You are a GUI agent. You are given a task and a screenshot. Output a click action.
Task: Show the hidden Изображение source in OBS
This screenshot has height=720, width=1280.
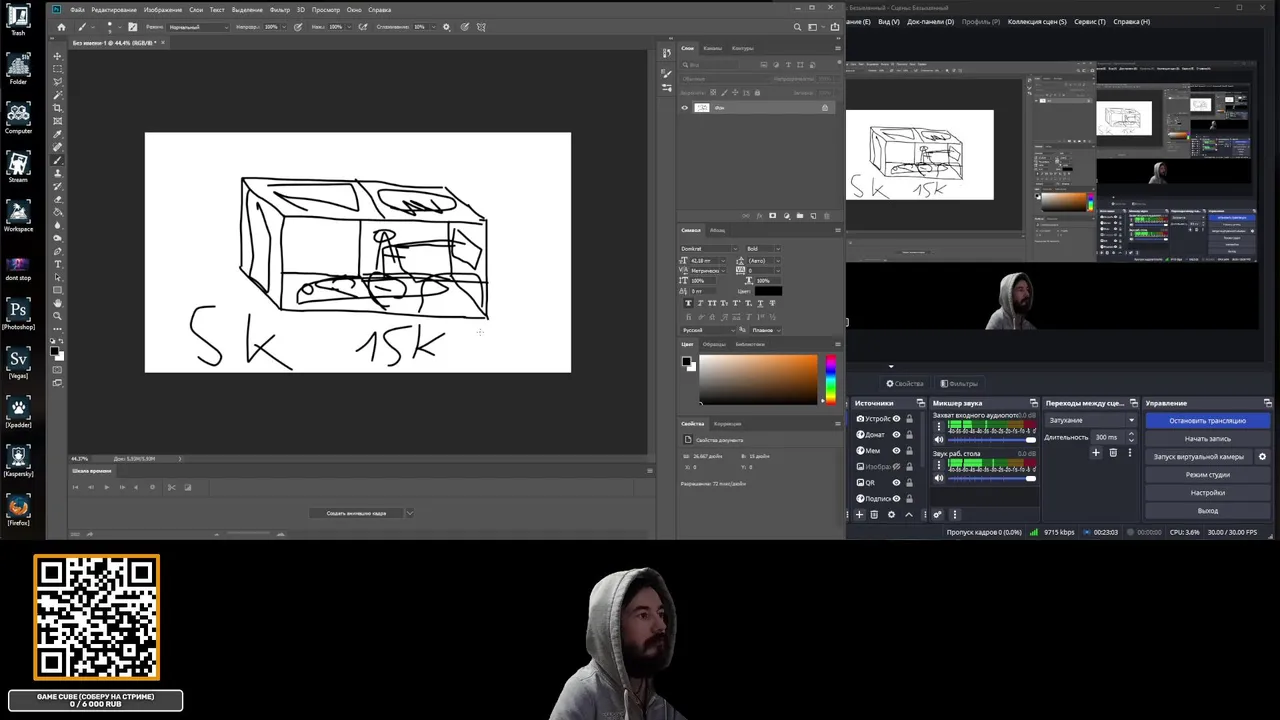[x=896, y=467]
